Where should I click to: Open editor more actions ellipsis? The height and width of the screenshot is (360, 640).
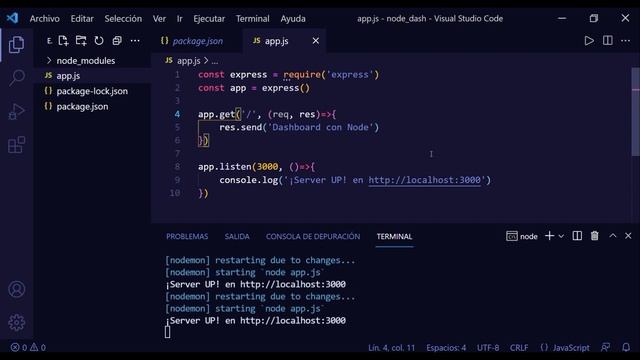[x=626, y=40]
